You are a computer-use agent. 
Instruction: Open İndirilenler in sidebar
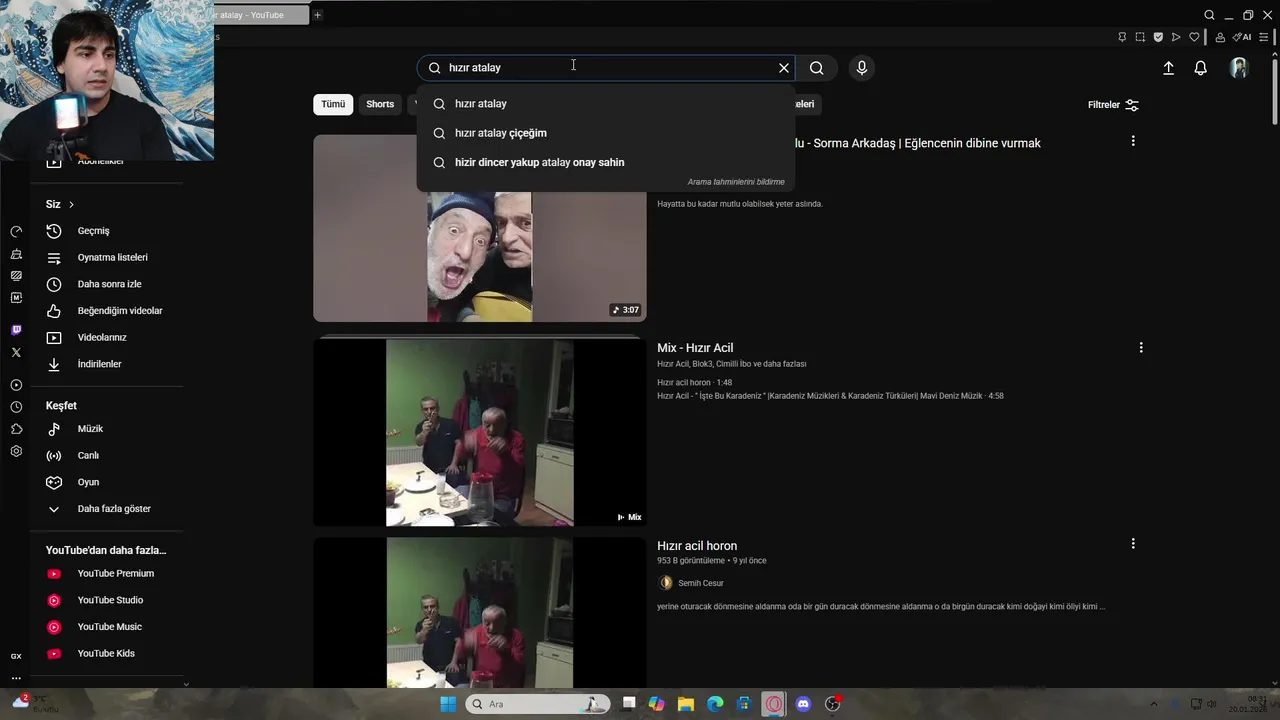[107, 364]
